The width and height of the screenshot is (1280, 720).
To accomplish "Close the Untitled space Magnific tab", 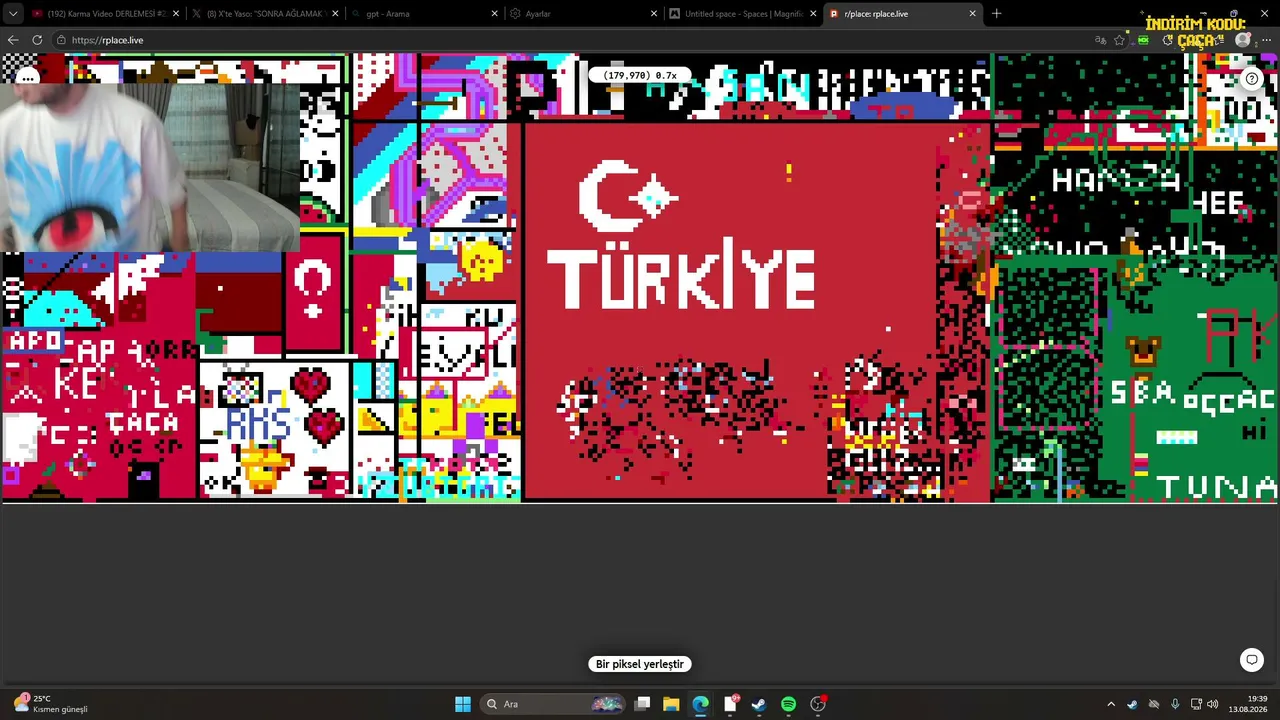I will (x=813, y=14).
